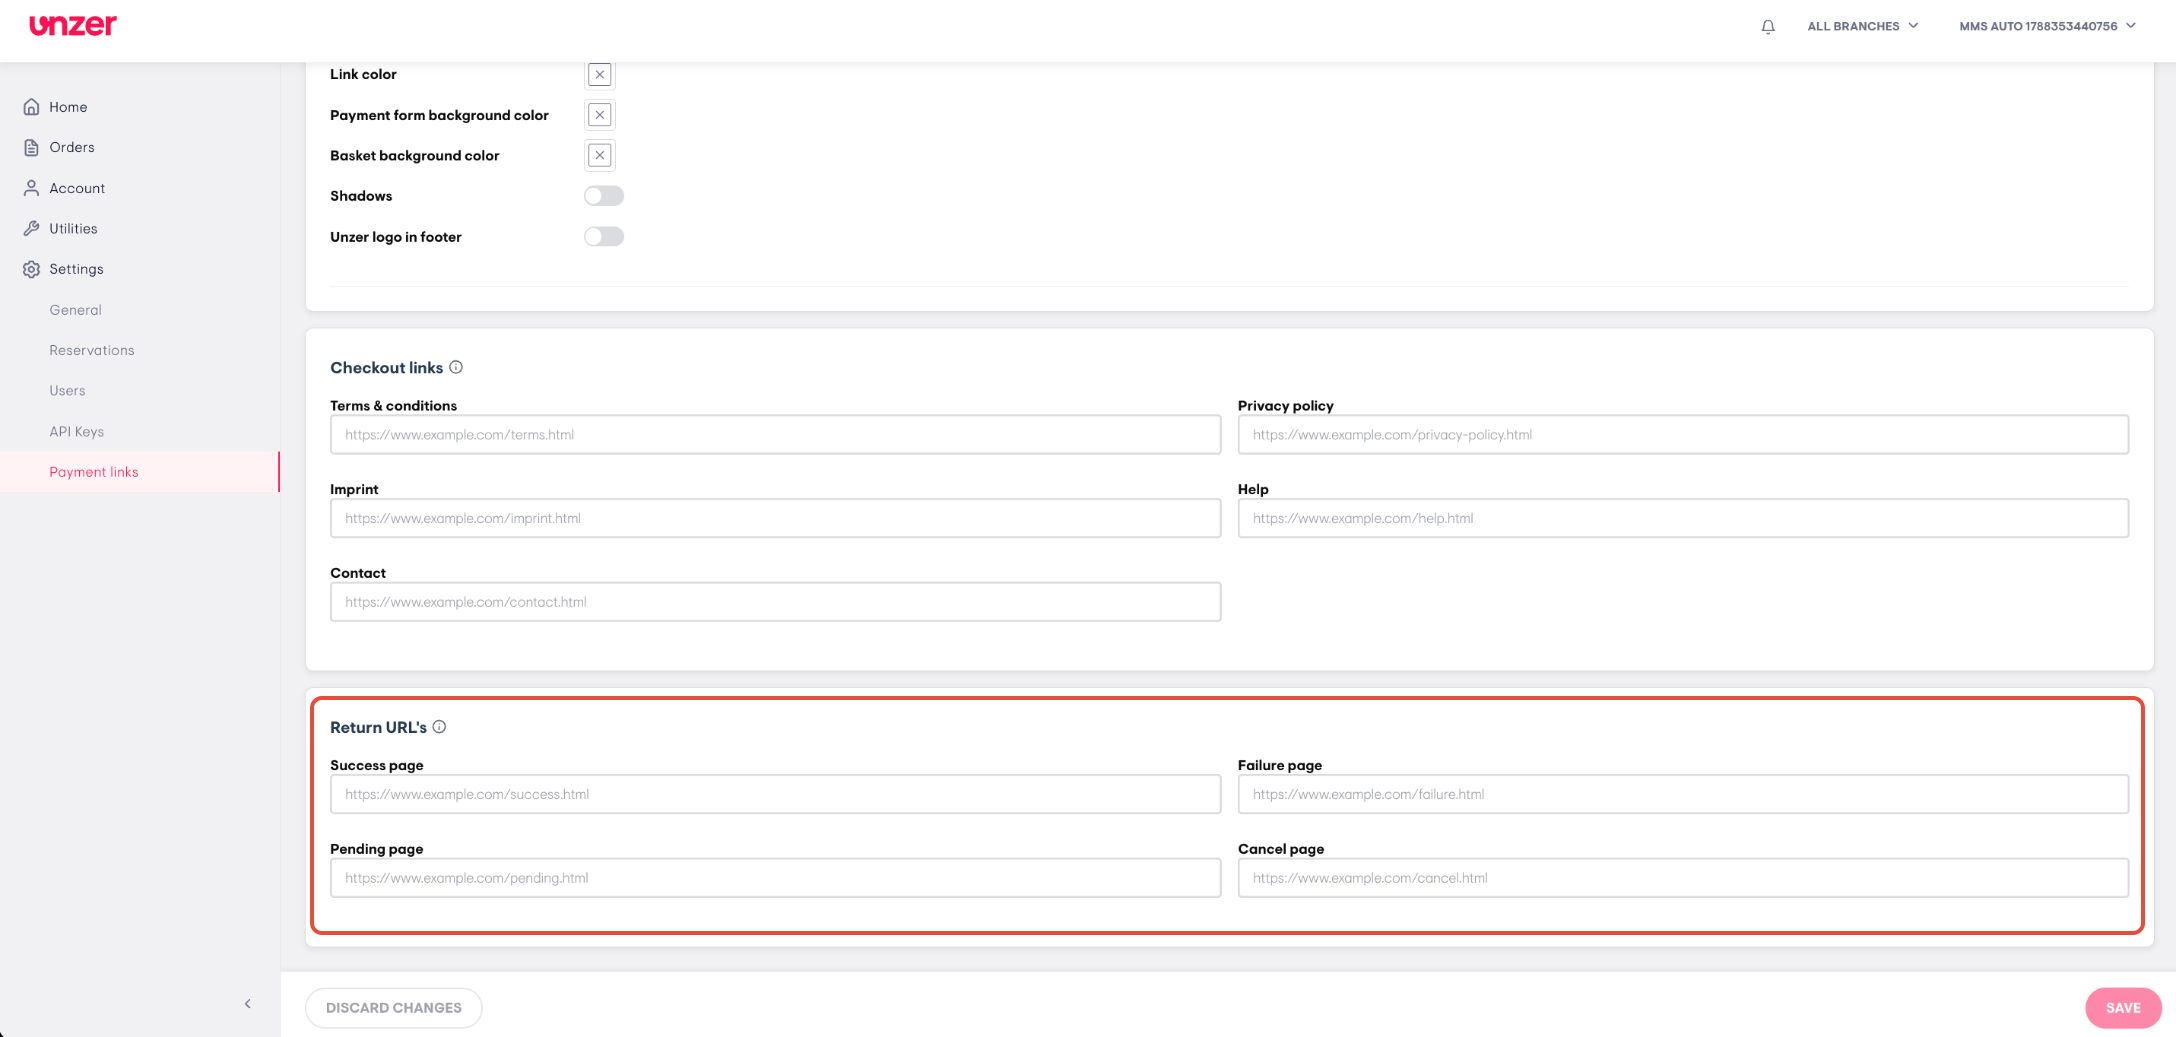The image size is (2176, 1037).
Task: Click the Unzer logo
Action: (x=73, y=25)
